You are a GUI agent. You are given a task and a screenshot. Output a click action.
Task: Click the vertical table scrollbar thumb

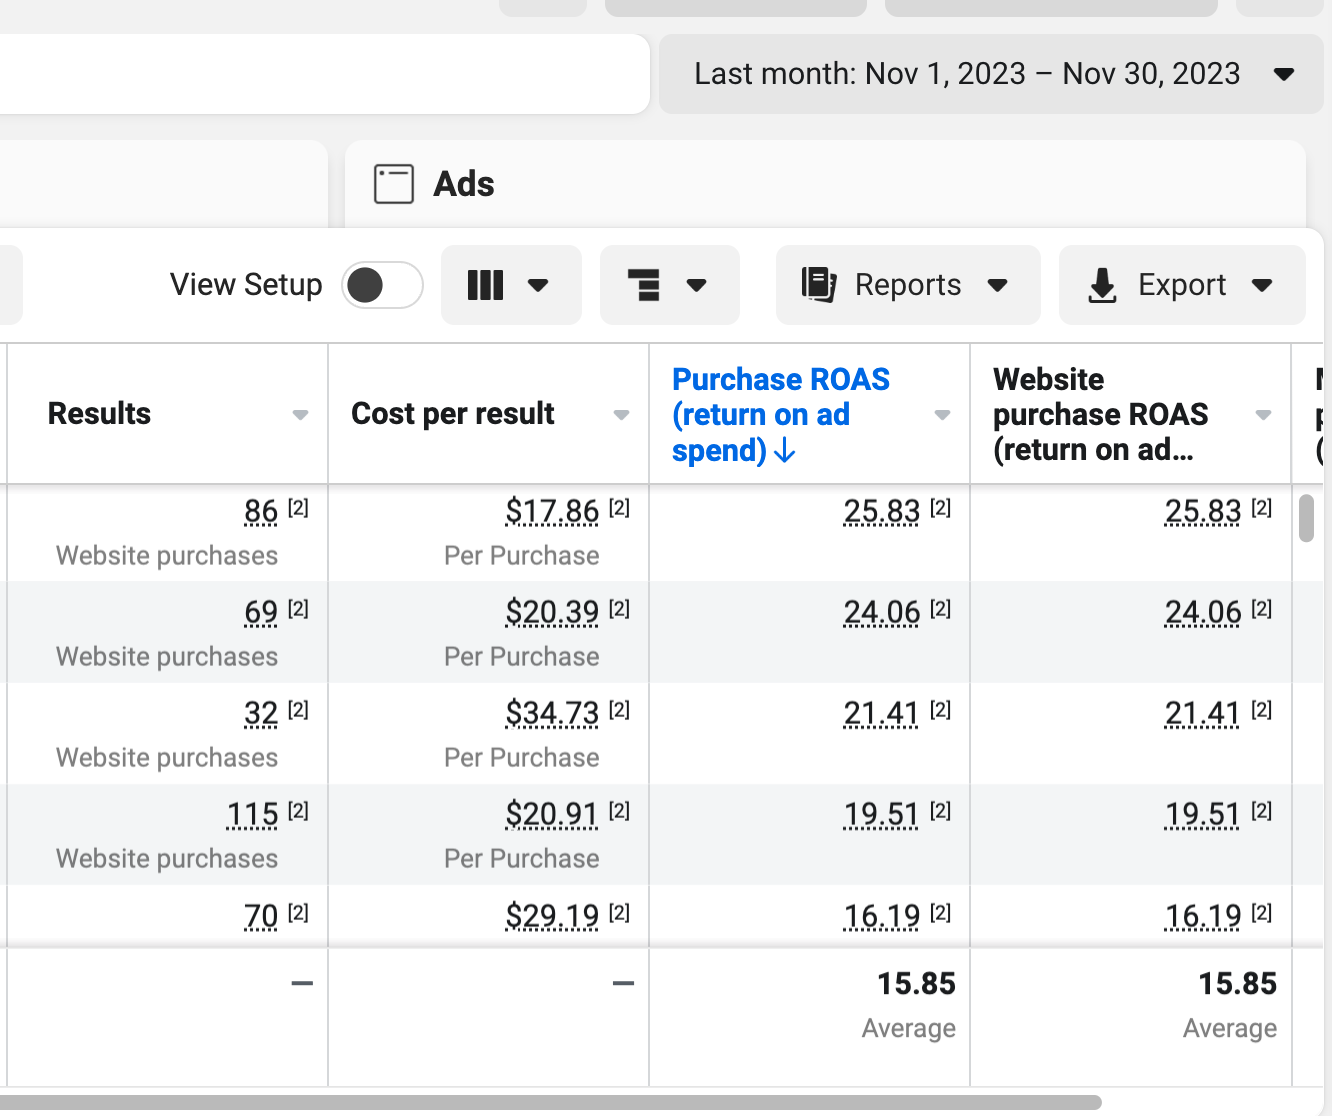click(1306, 517)
